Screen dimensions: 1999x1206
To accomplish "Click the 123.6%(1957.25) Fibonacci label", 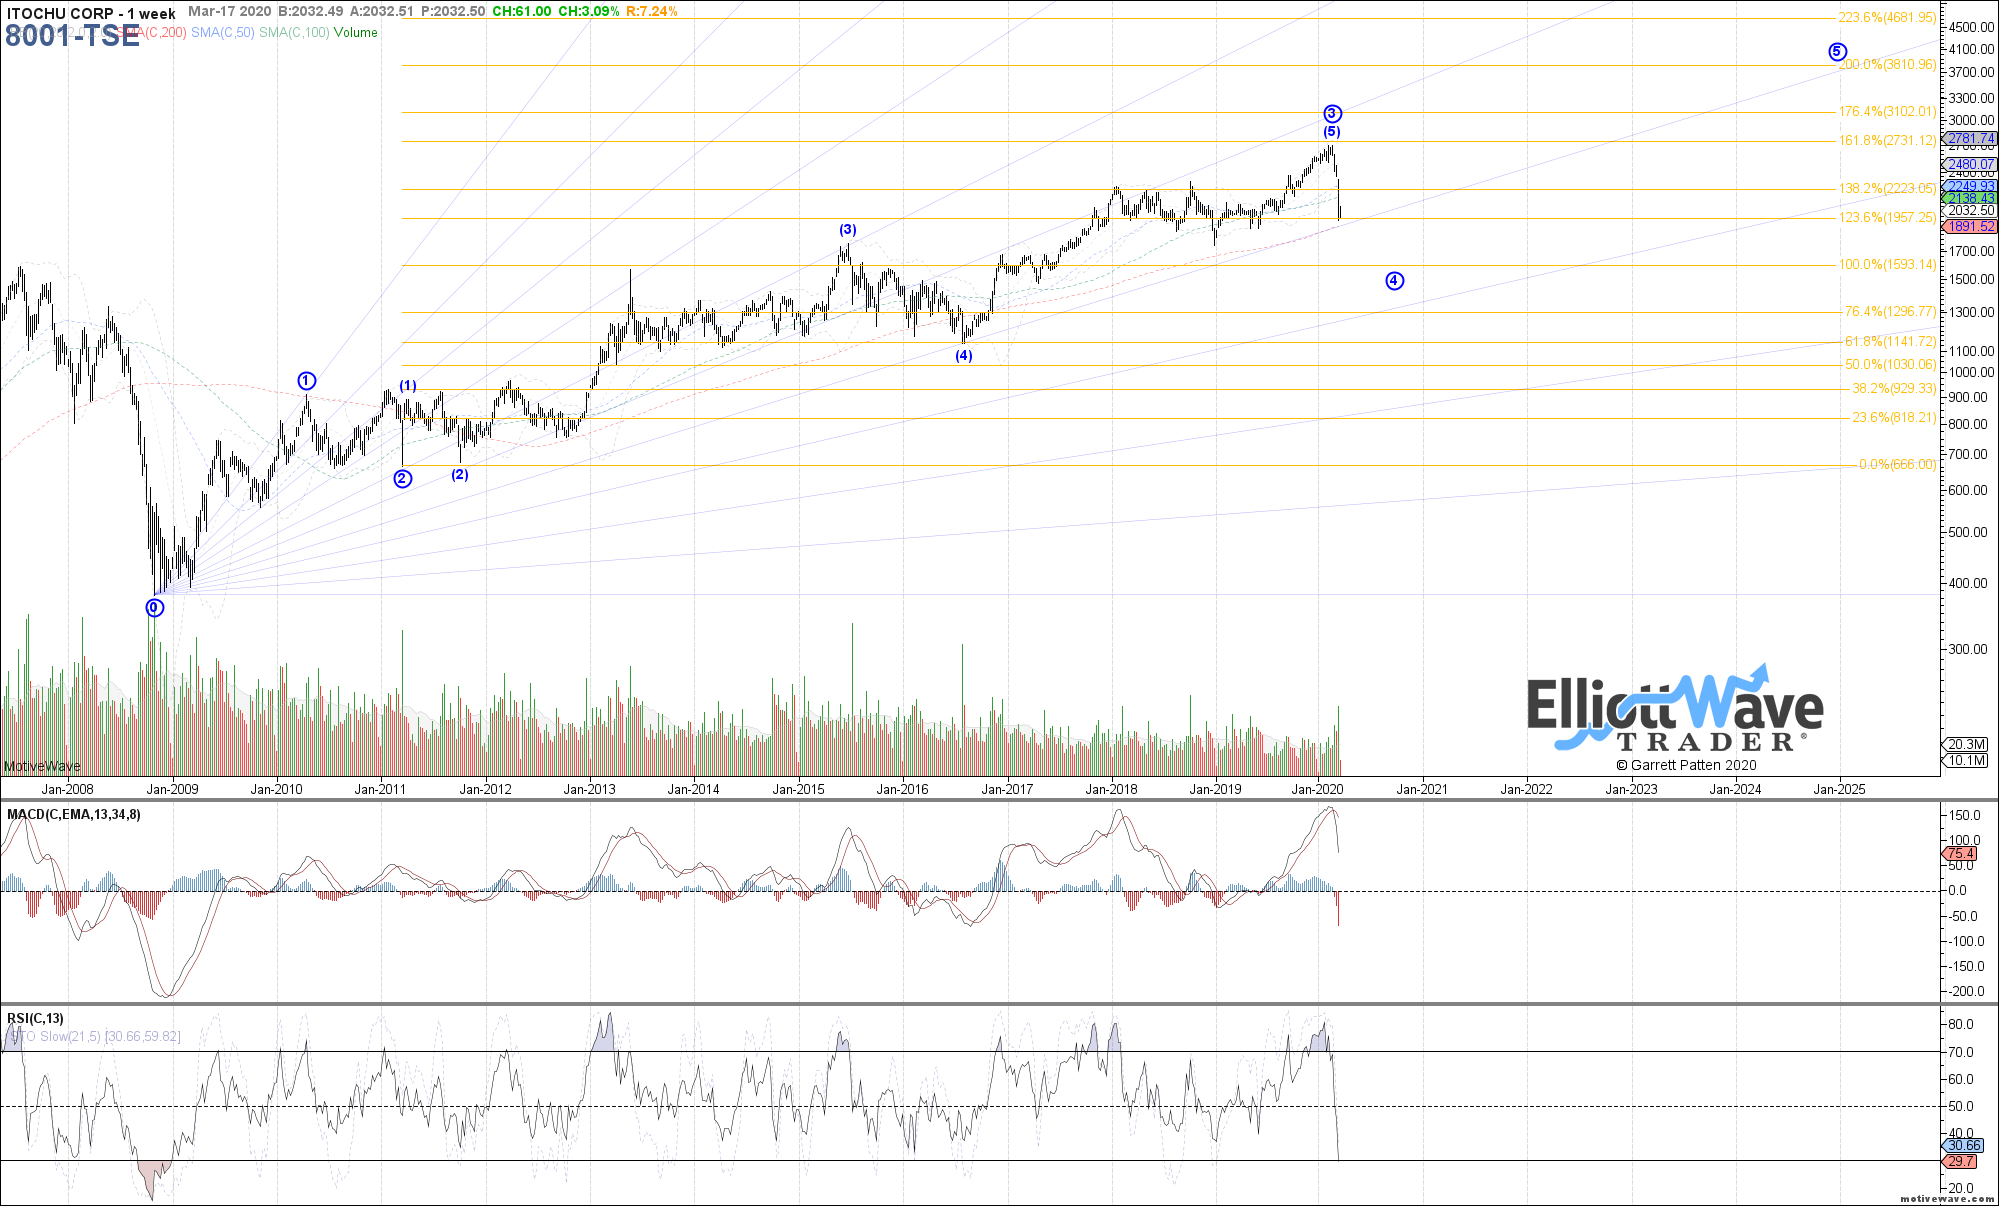I will 1887,217.
